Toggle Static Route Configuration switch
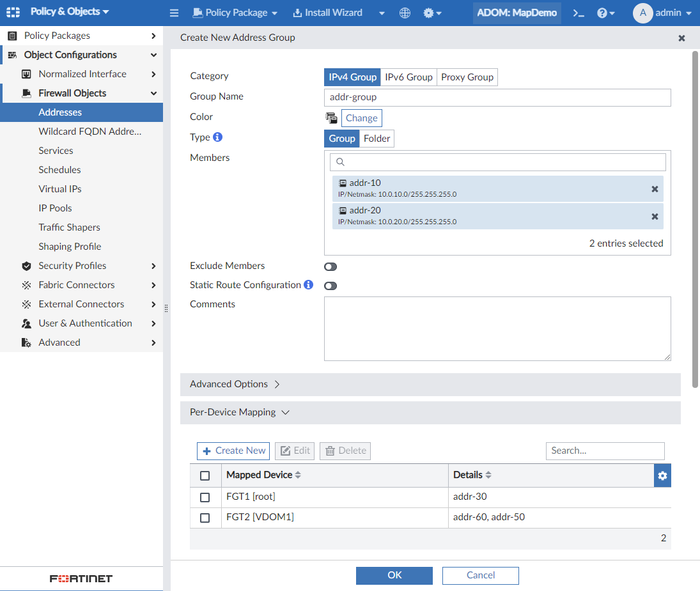The height and width of the screenshot is (591, 700). [330, 286]
